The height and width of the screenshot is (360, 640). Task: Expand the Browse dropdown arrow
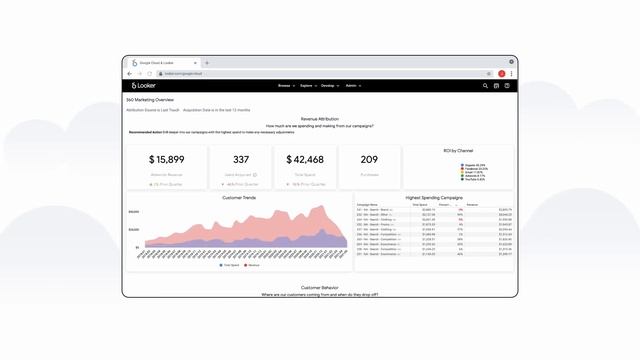293,86
